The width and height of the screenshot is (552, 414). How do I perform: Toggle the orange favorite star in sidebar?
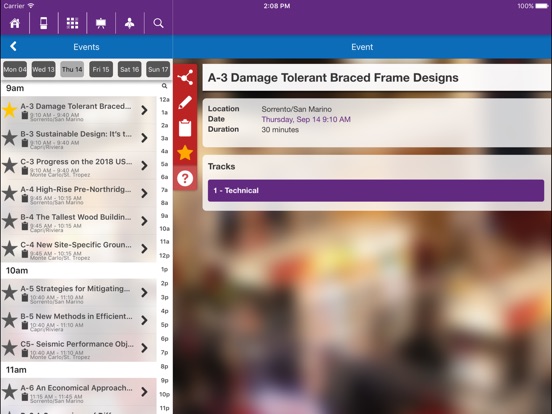pyautogui.click(x=185, y=153)
